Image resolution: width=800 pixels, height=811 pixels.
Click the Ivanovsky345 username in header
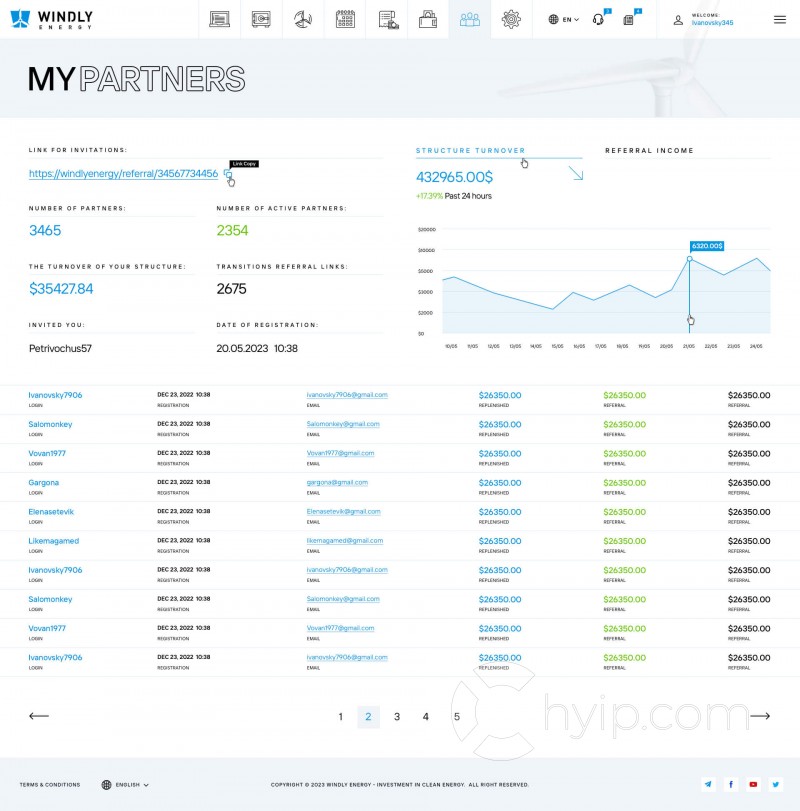712,23
